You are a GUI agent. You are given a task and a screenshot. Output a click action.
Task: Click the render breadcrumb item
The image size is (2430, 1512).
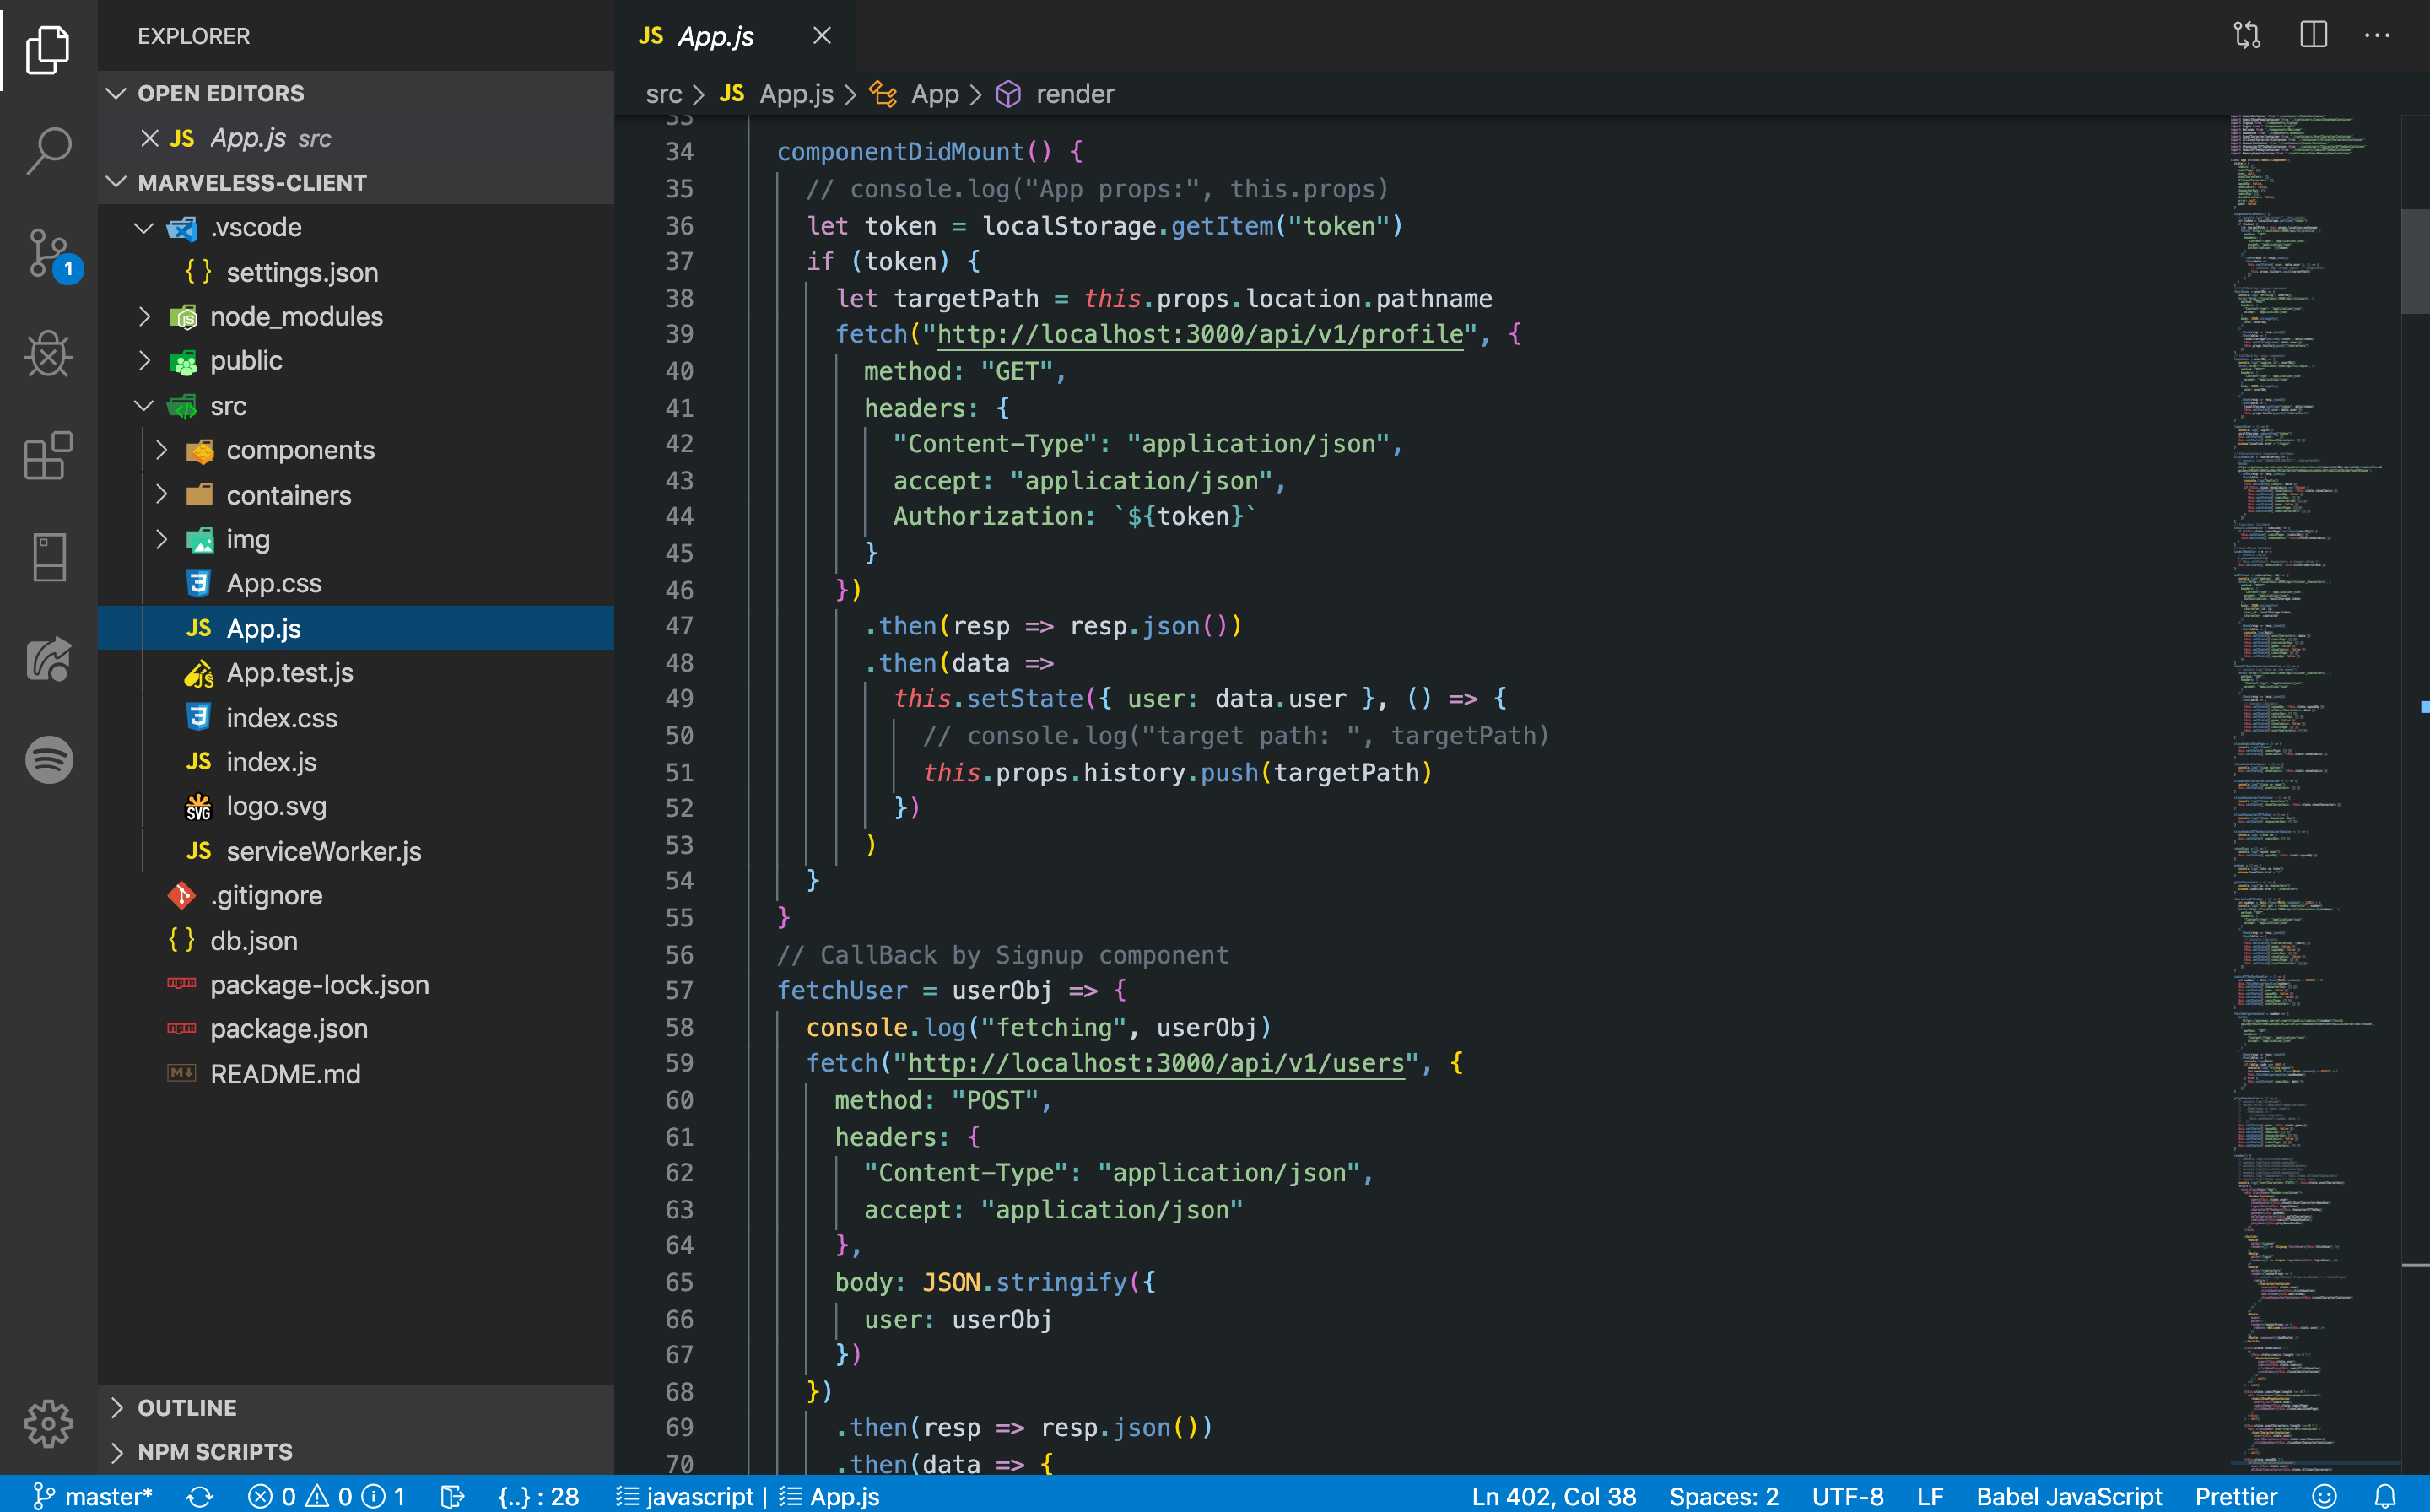tap(1056, 94)
